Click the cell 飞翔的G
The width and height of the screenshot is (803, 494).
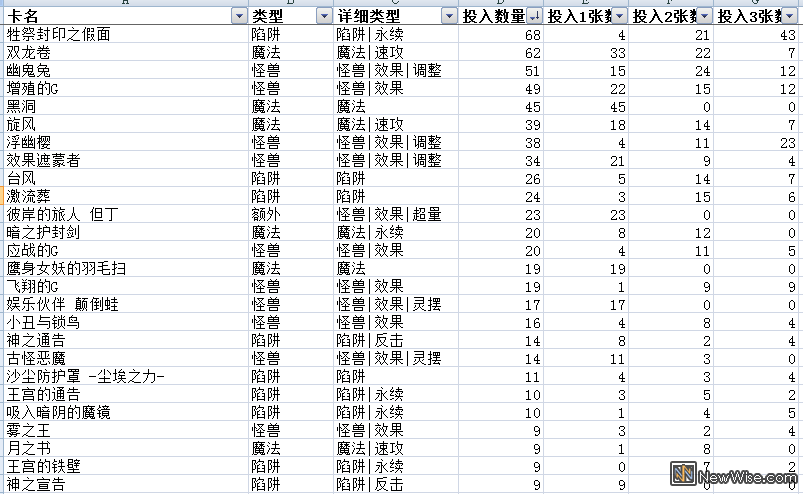(126, 286)
